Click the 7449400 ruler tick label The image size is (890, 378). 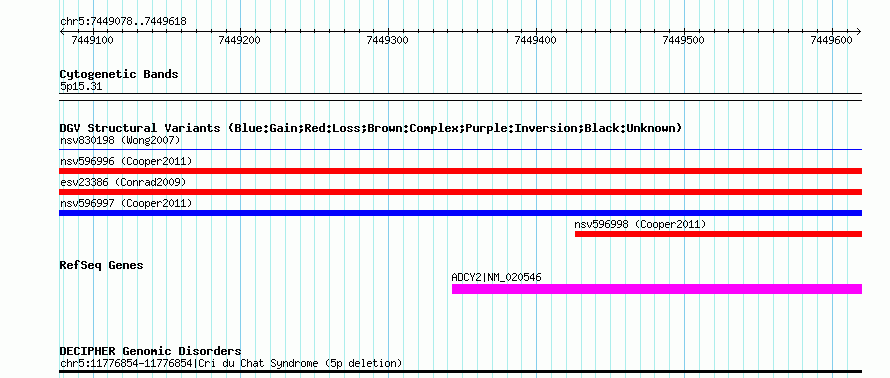click(535, 40)
